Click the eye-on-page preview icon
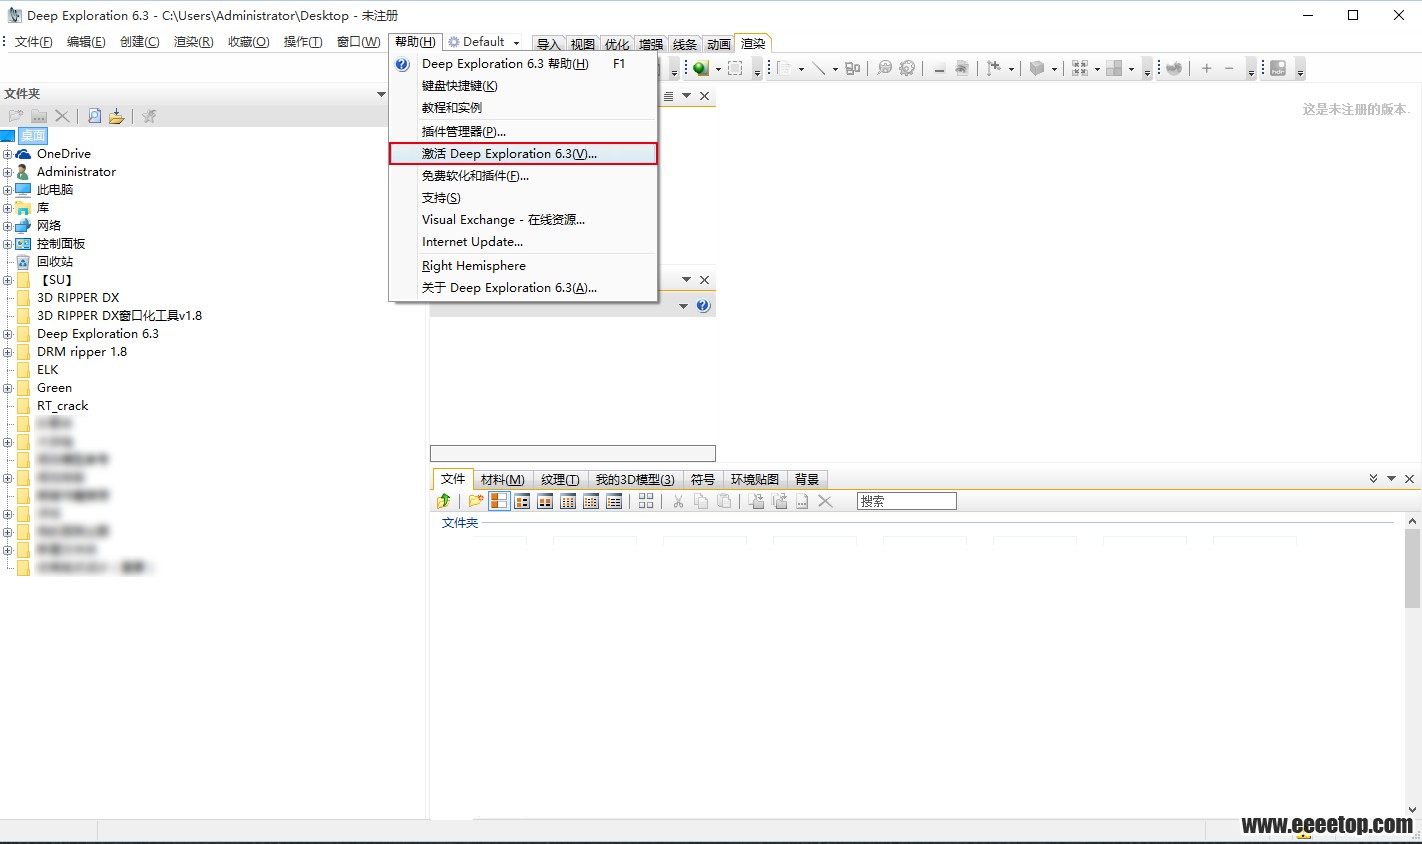The image size is (1422, 844). (961, 68)
